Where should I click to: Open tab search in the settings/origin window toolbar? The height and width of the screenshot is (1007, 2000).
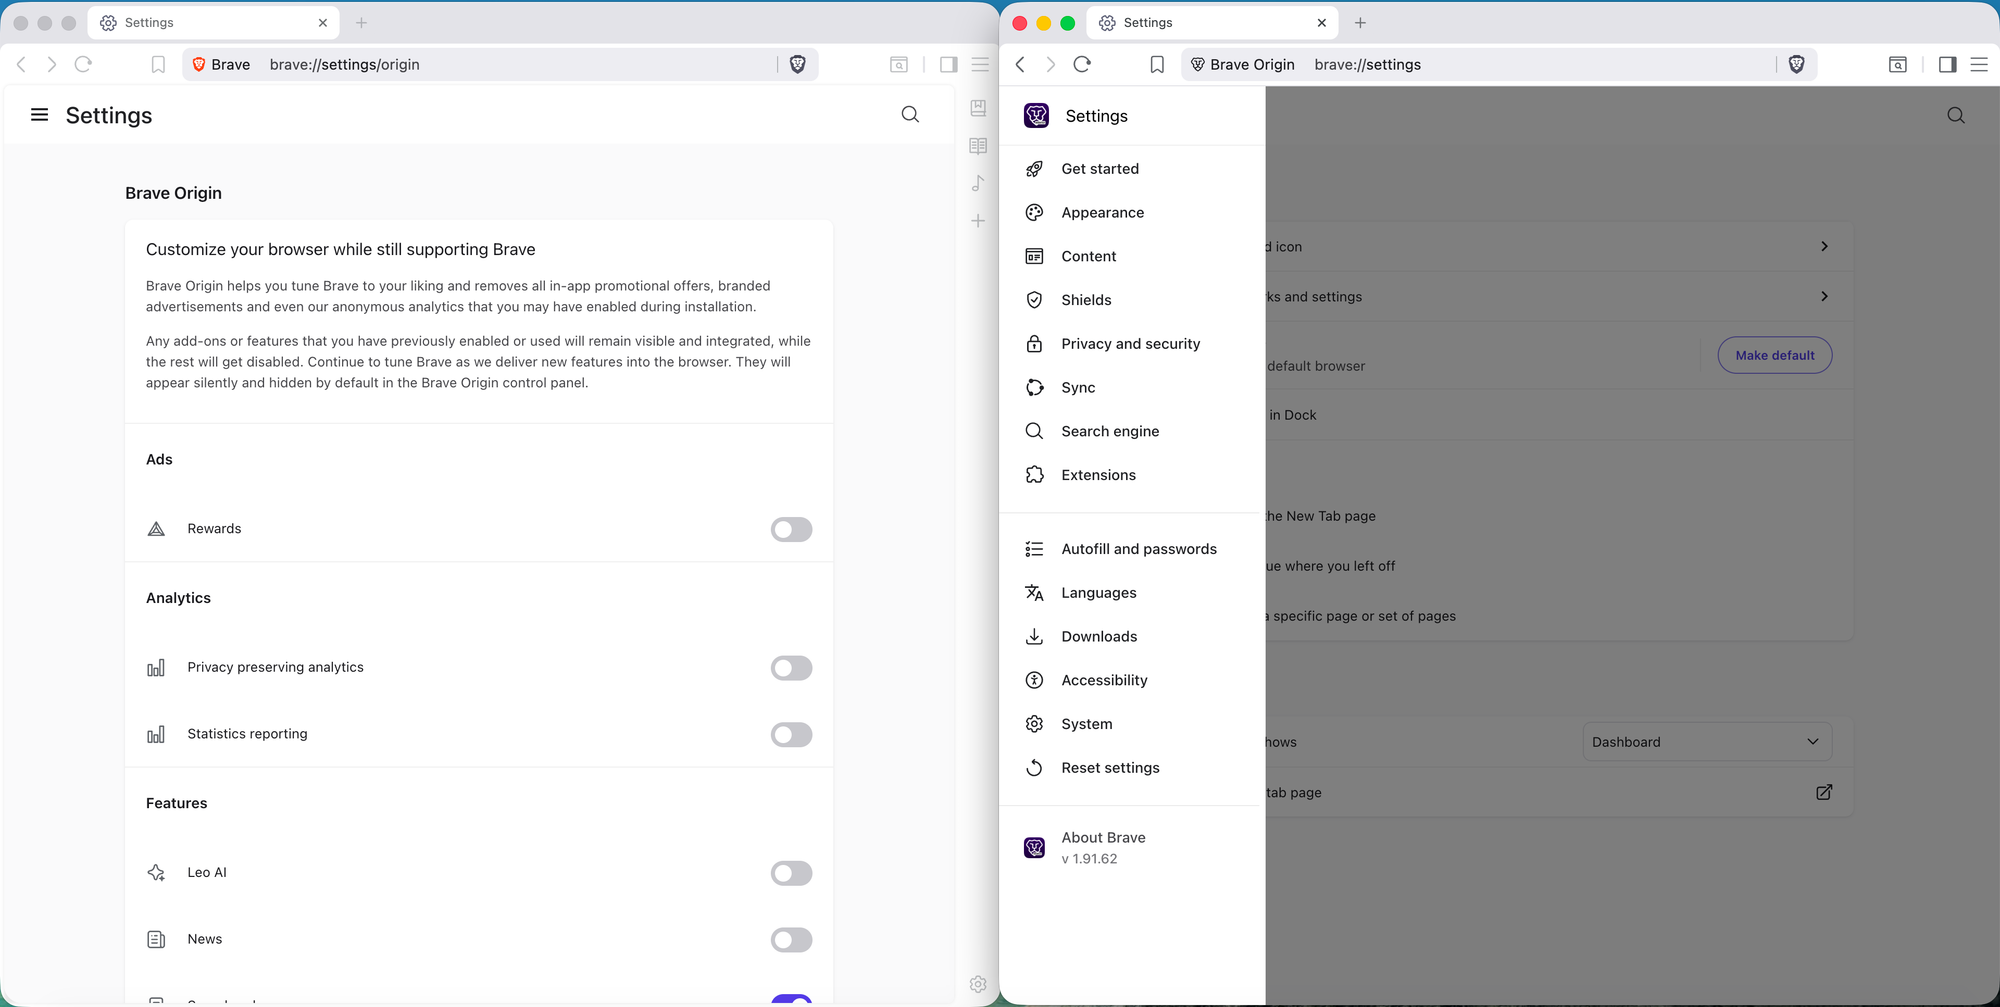pyautogui.click(x=899, y=65)
